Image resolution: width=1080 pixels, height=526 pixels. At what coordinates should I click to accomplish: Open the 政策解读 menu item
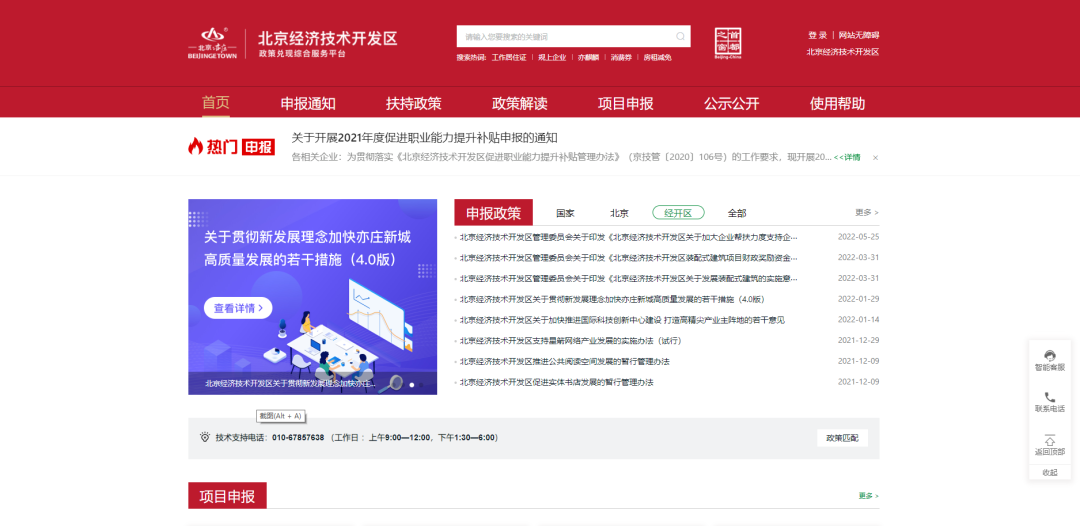(x=519, y=104)
